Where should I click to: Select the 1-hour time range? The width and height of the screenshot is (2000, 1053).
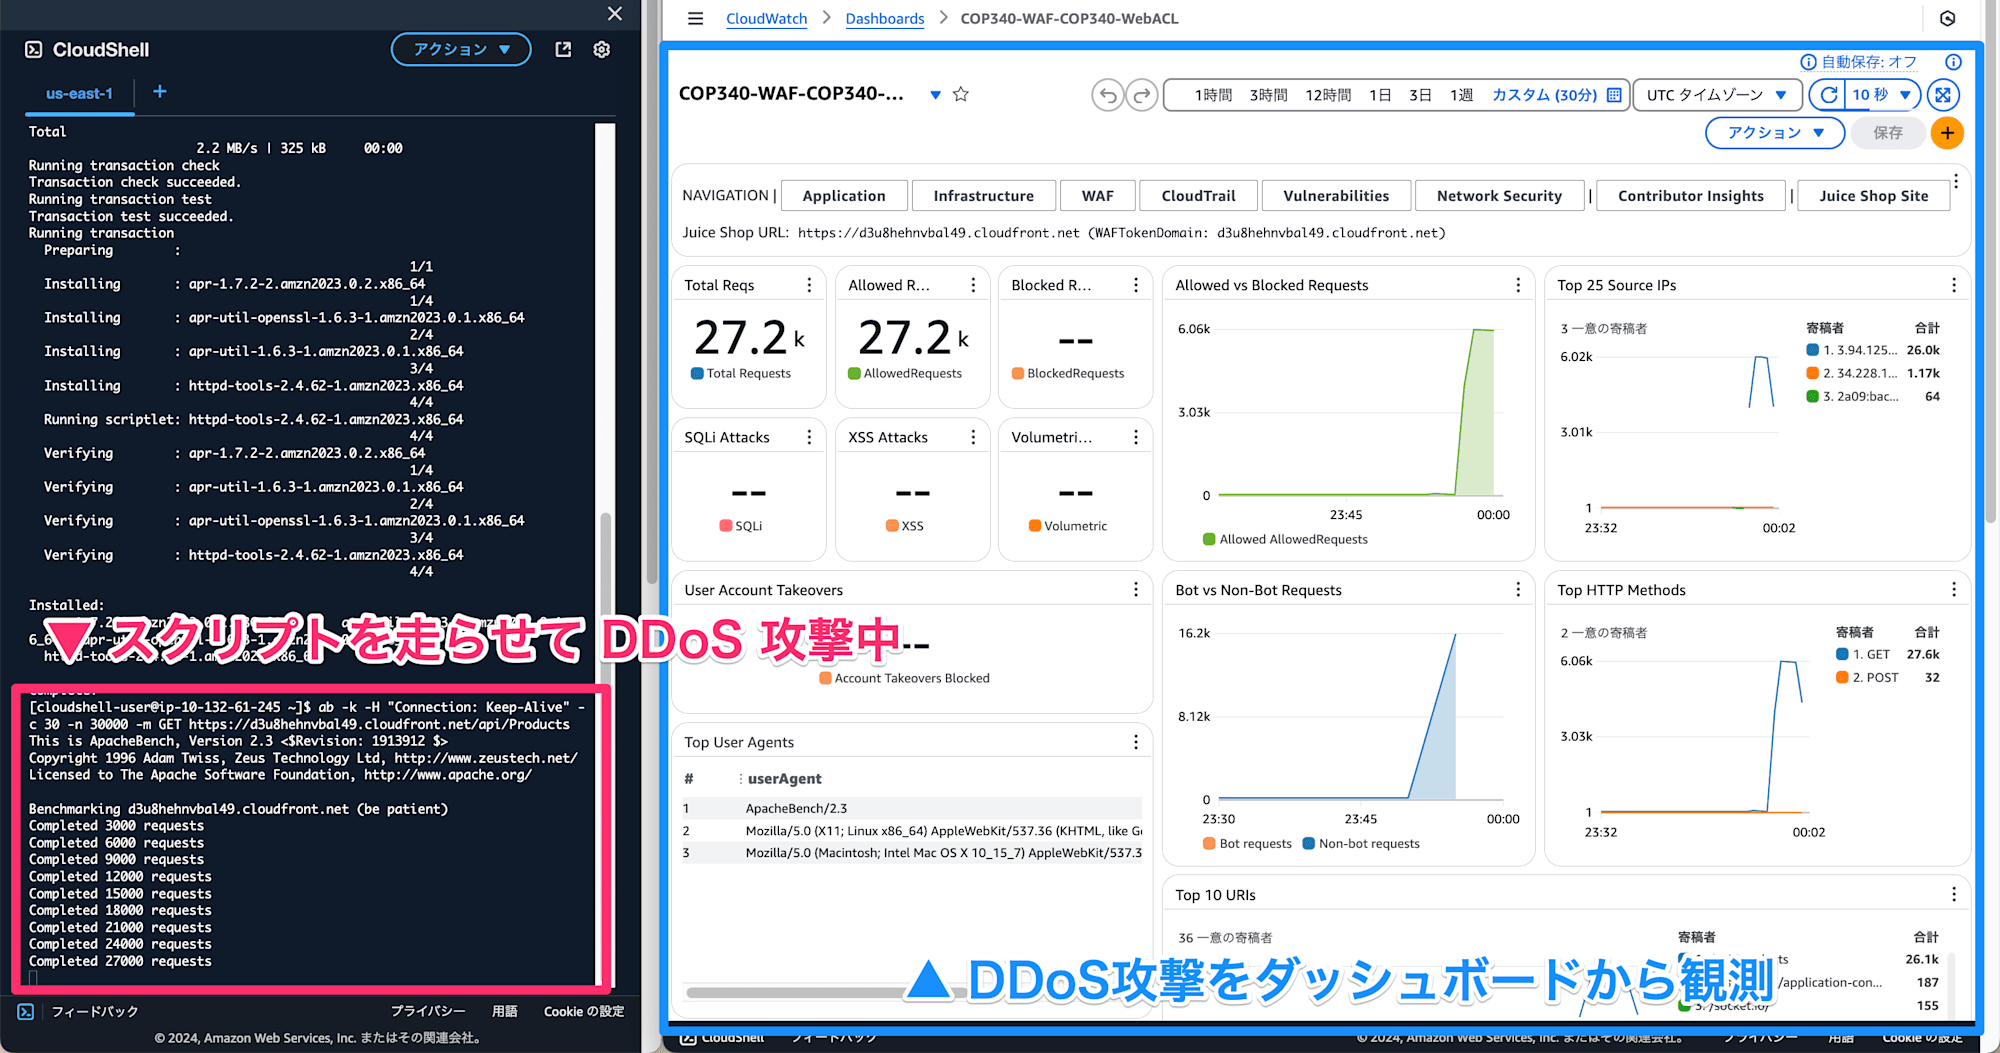pyautogui.click(x=1213, y=95)
